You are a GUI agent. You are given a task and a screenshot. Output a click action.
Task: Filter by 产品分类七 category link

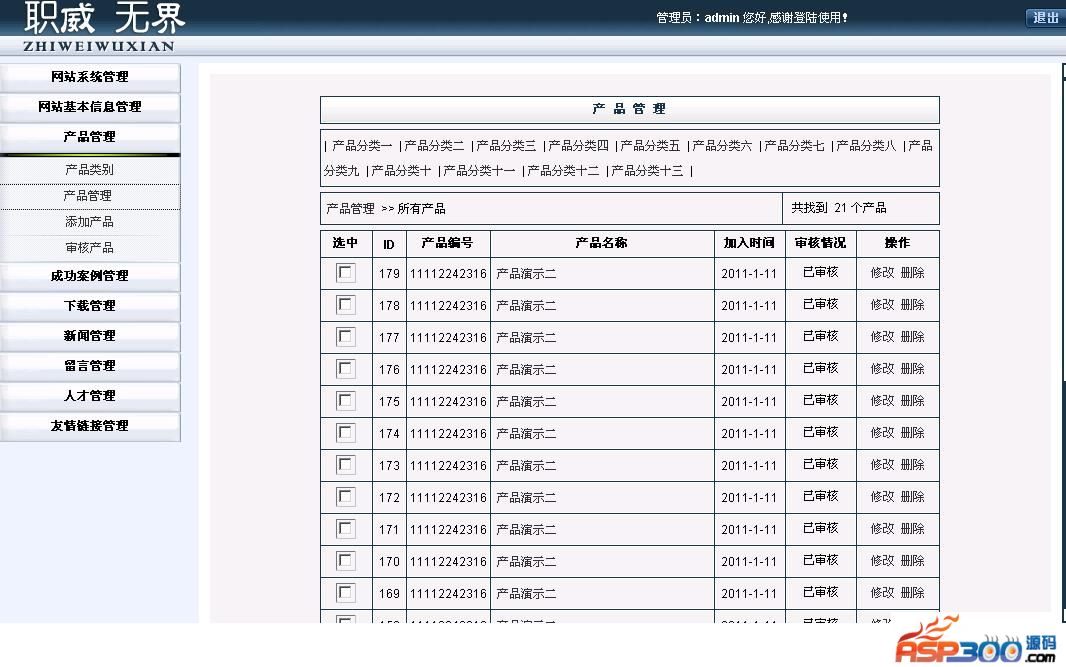coord(794,146)
